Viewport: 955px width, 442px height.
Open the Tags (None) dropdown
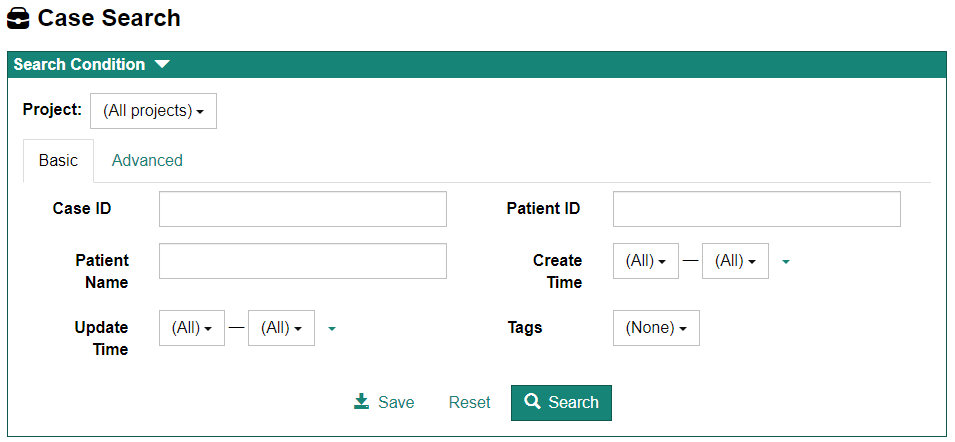click(x=655, y=328)
